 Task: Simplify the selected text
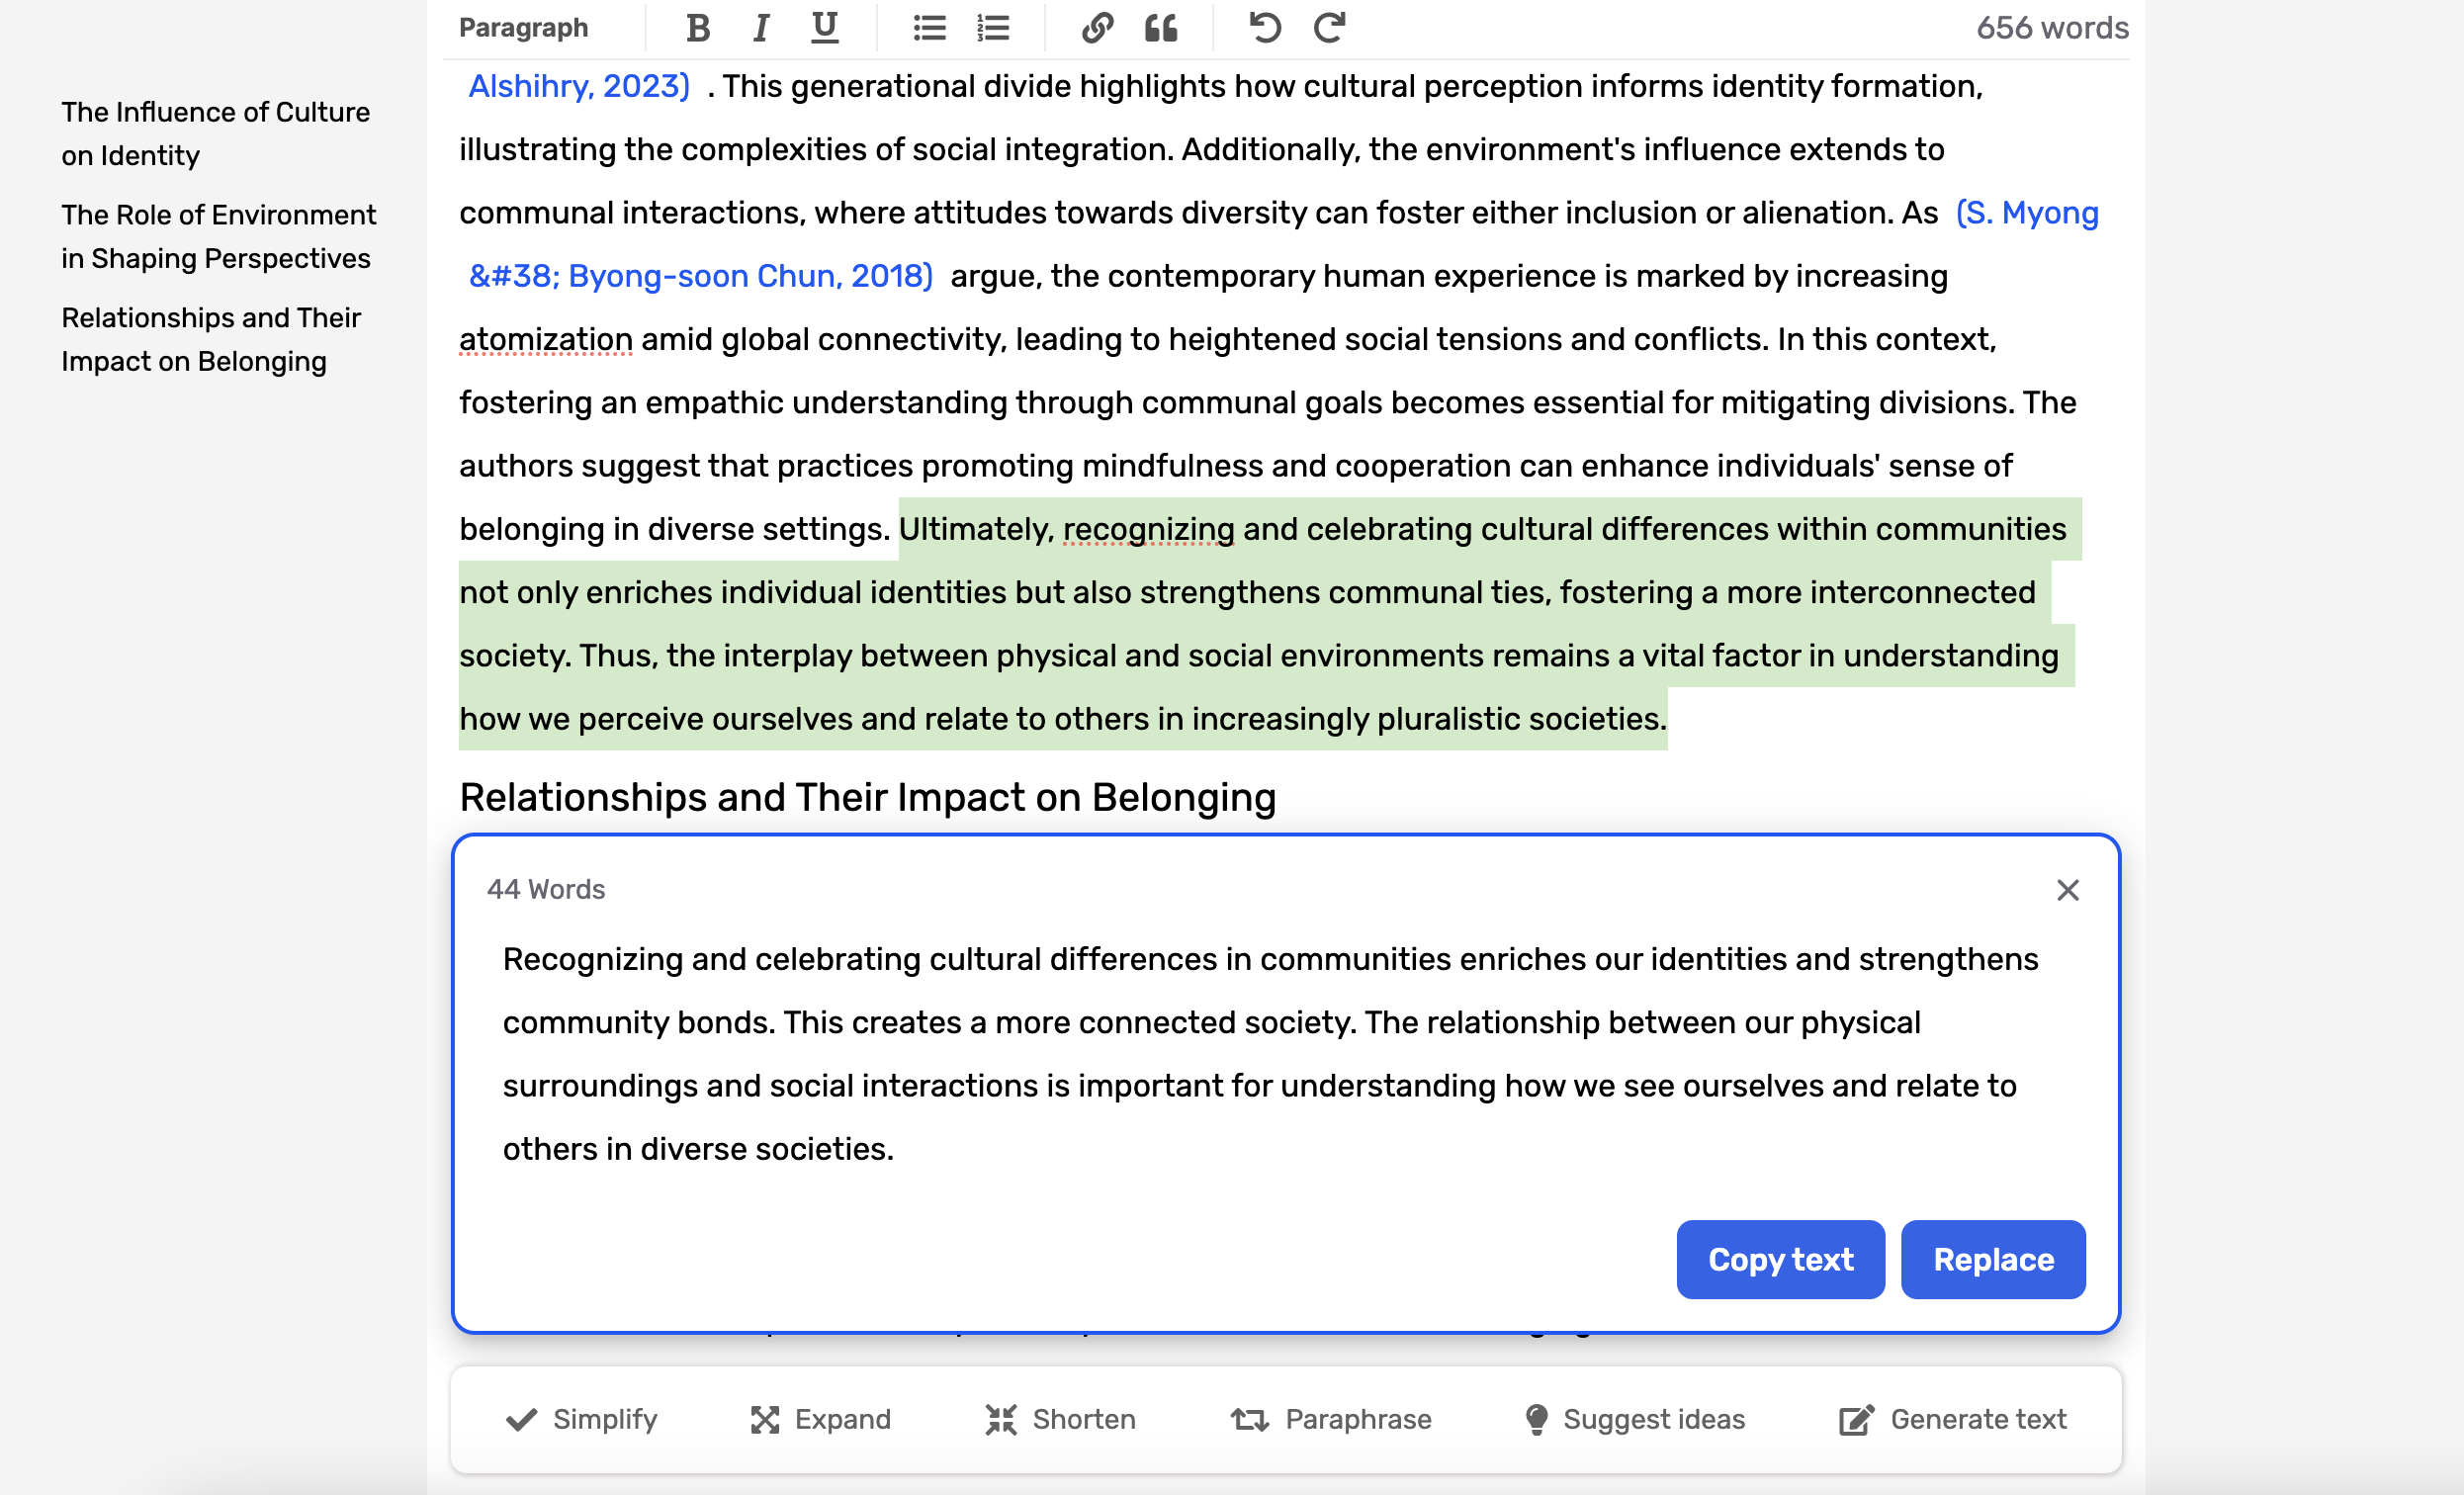pos(581,1419)
